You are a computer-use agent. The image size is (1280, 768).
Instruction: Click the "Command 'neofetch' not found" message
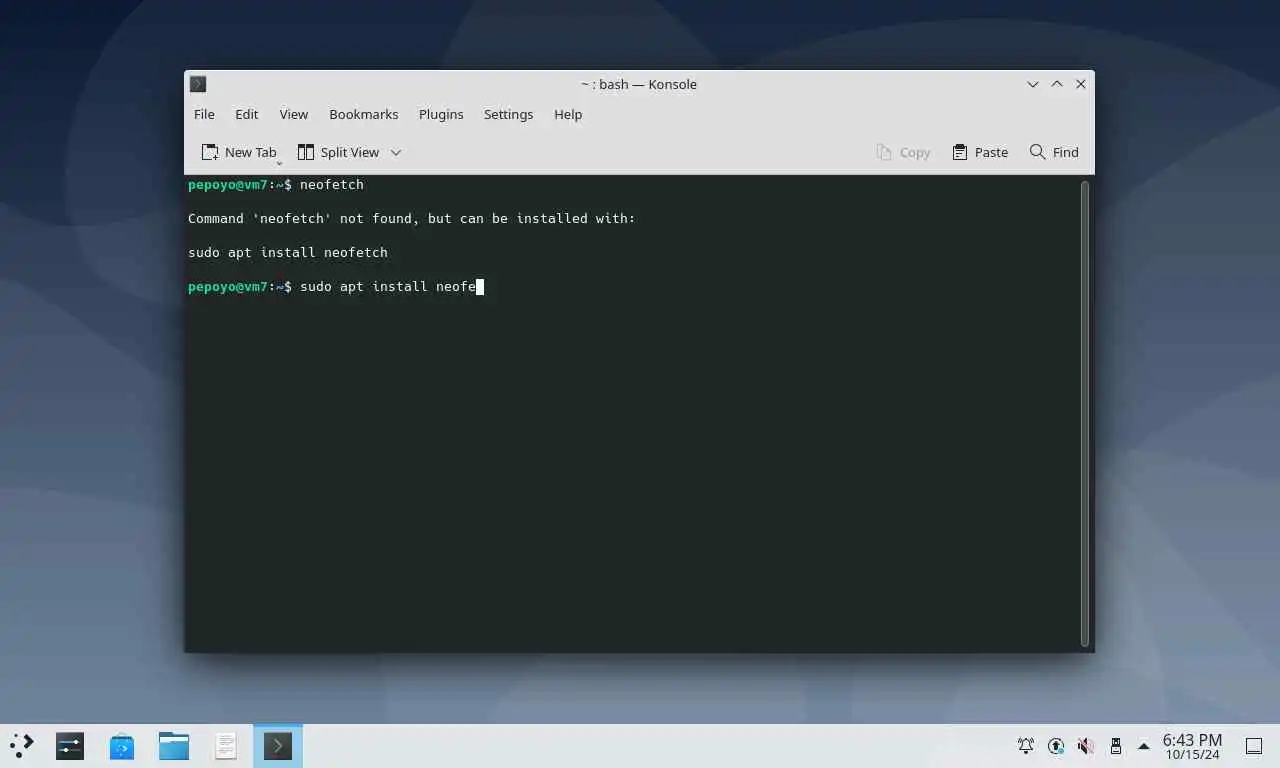point(412,218)
